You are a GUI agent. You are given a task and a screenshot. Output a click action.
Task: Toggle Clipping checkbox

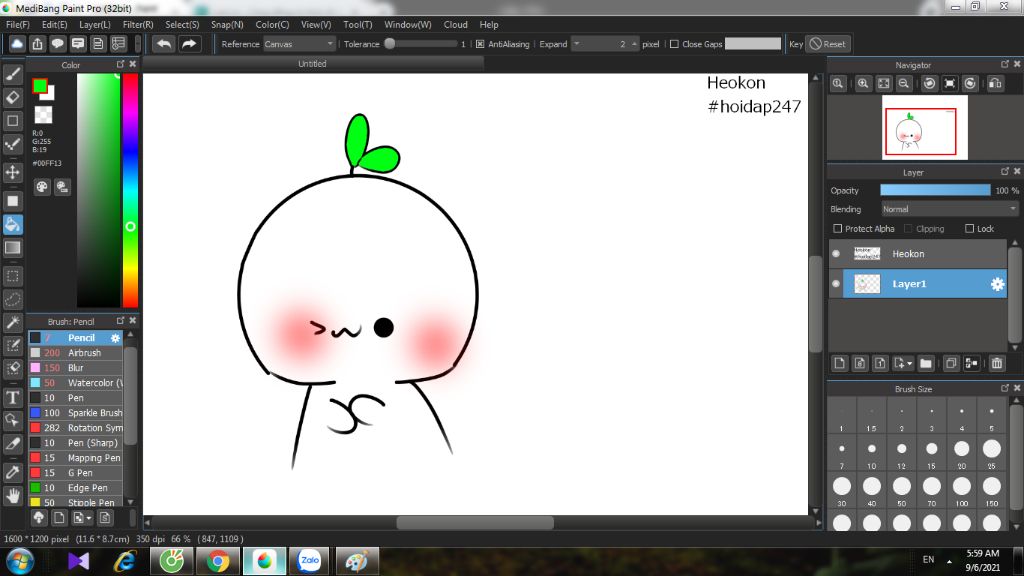coord(908,229)
